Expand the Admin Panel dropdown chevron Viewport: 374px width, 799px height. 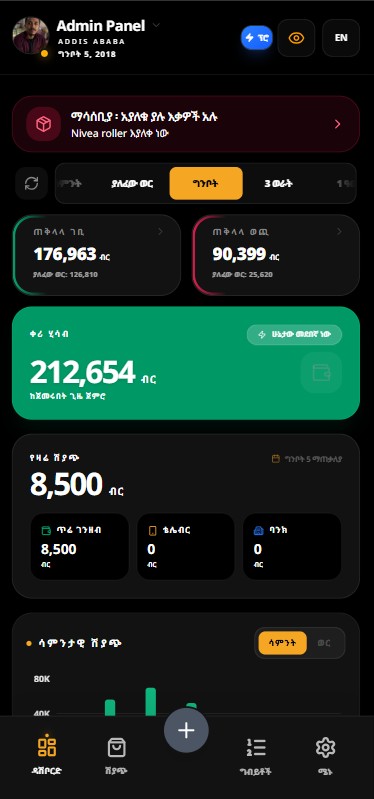click(156, 25)
